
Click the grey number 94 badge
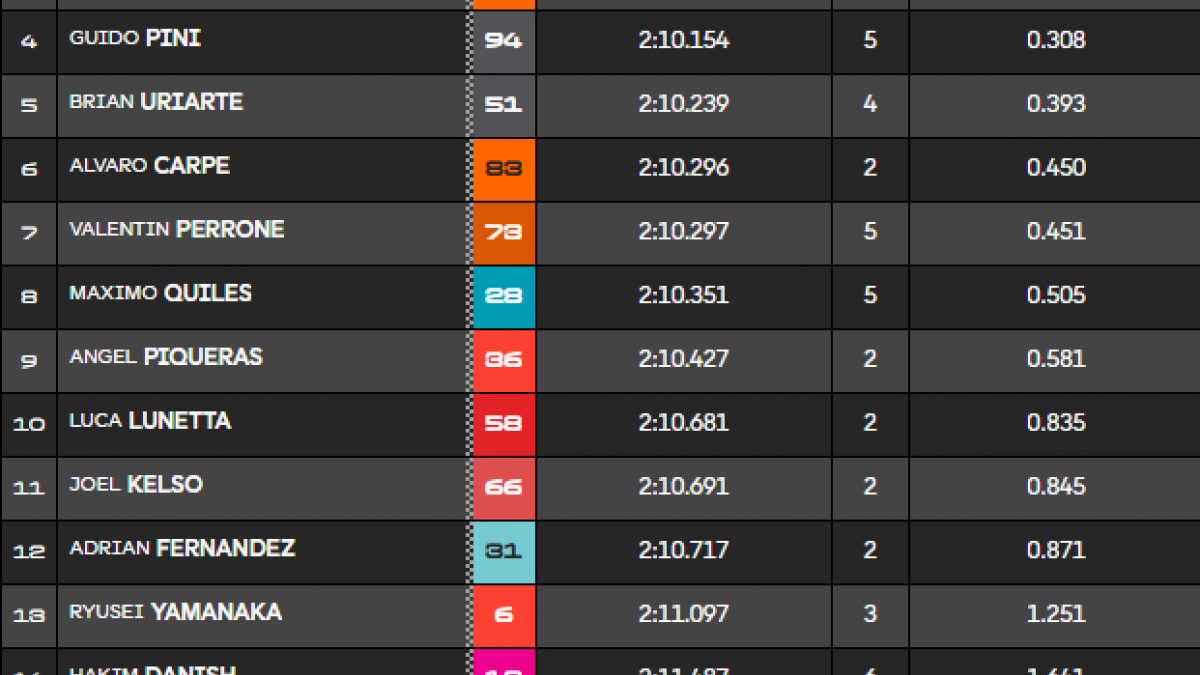coord(504,41)
